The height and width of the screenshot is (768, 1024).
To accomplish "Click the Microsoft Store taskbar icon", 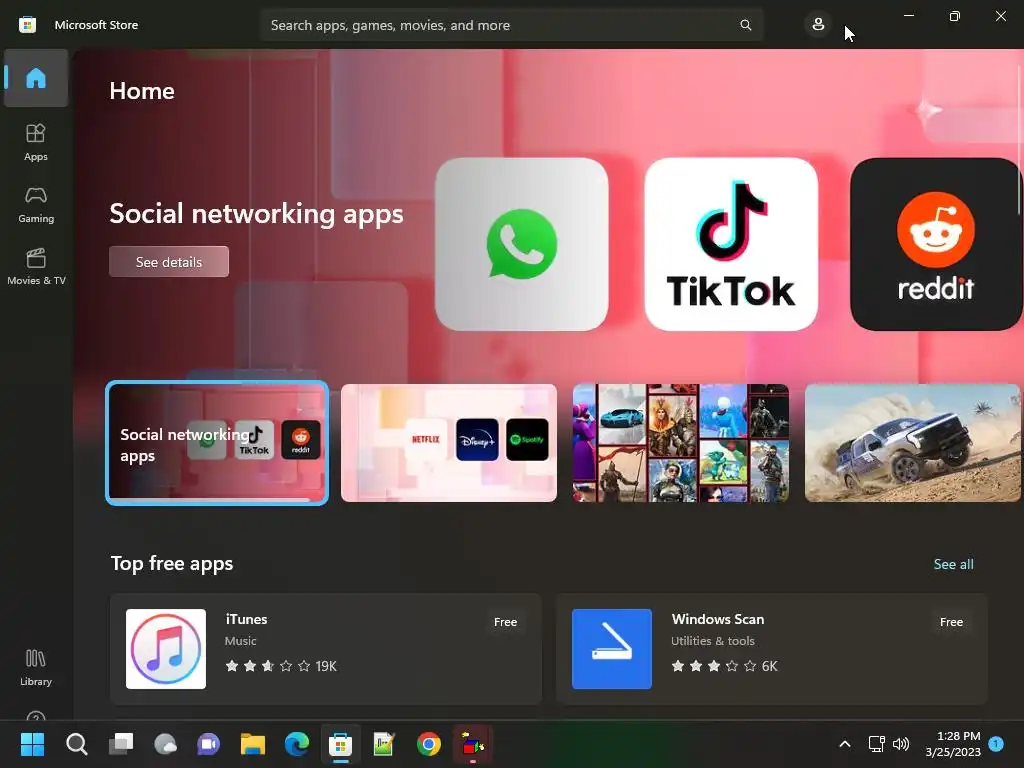I will pyautogui.click(x=340, y=744).
